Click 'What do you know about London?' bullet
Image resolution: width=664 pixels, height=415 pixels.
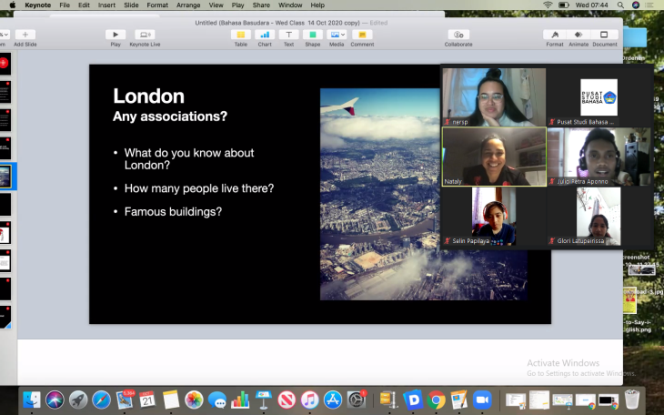189,159
